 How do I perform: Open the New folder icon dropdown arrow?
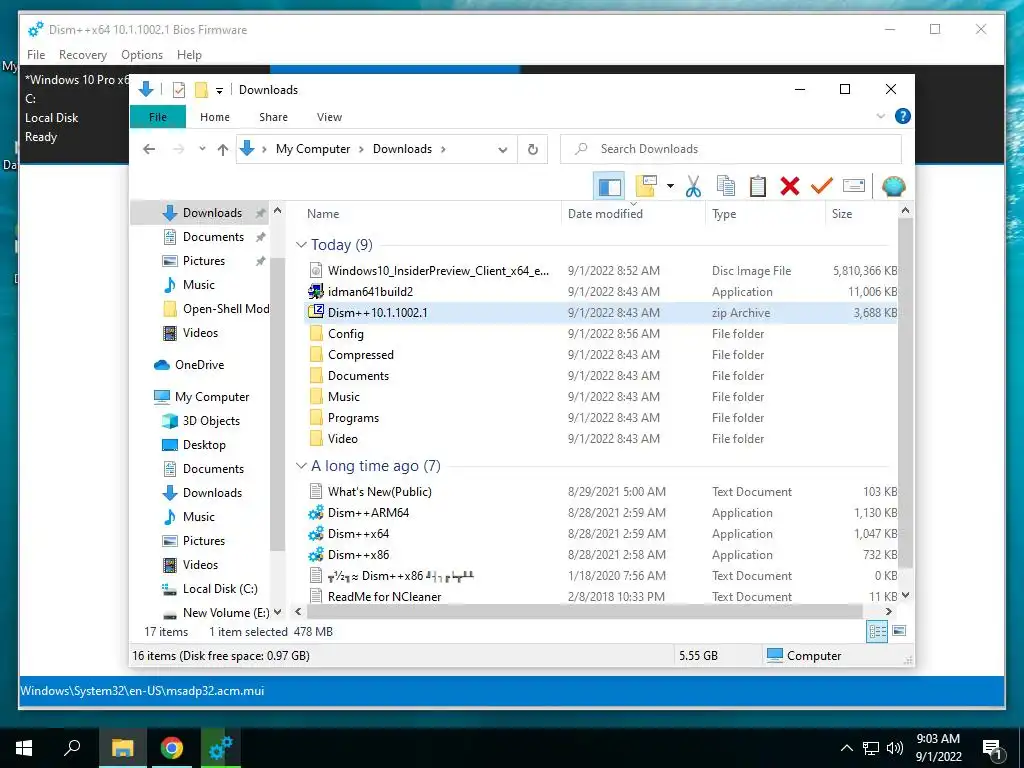670,187
